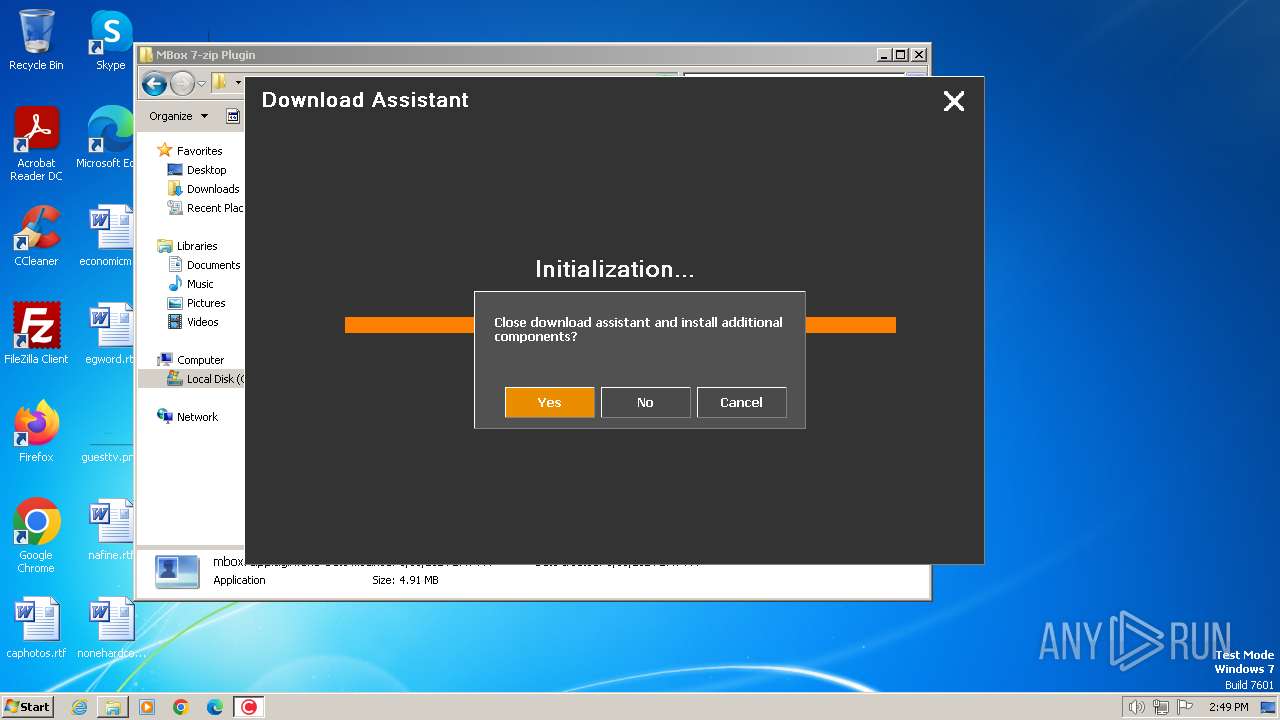This screenshot has width=1280, height=720.
Task: Open the Windows Start menu
Action: [x=28, y=706]
